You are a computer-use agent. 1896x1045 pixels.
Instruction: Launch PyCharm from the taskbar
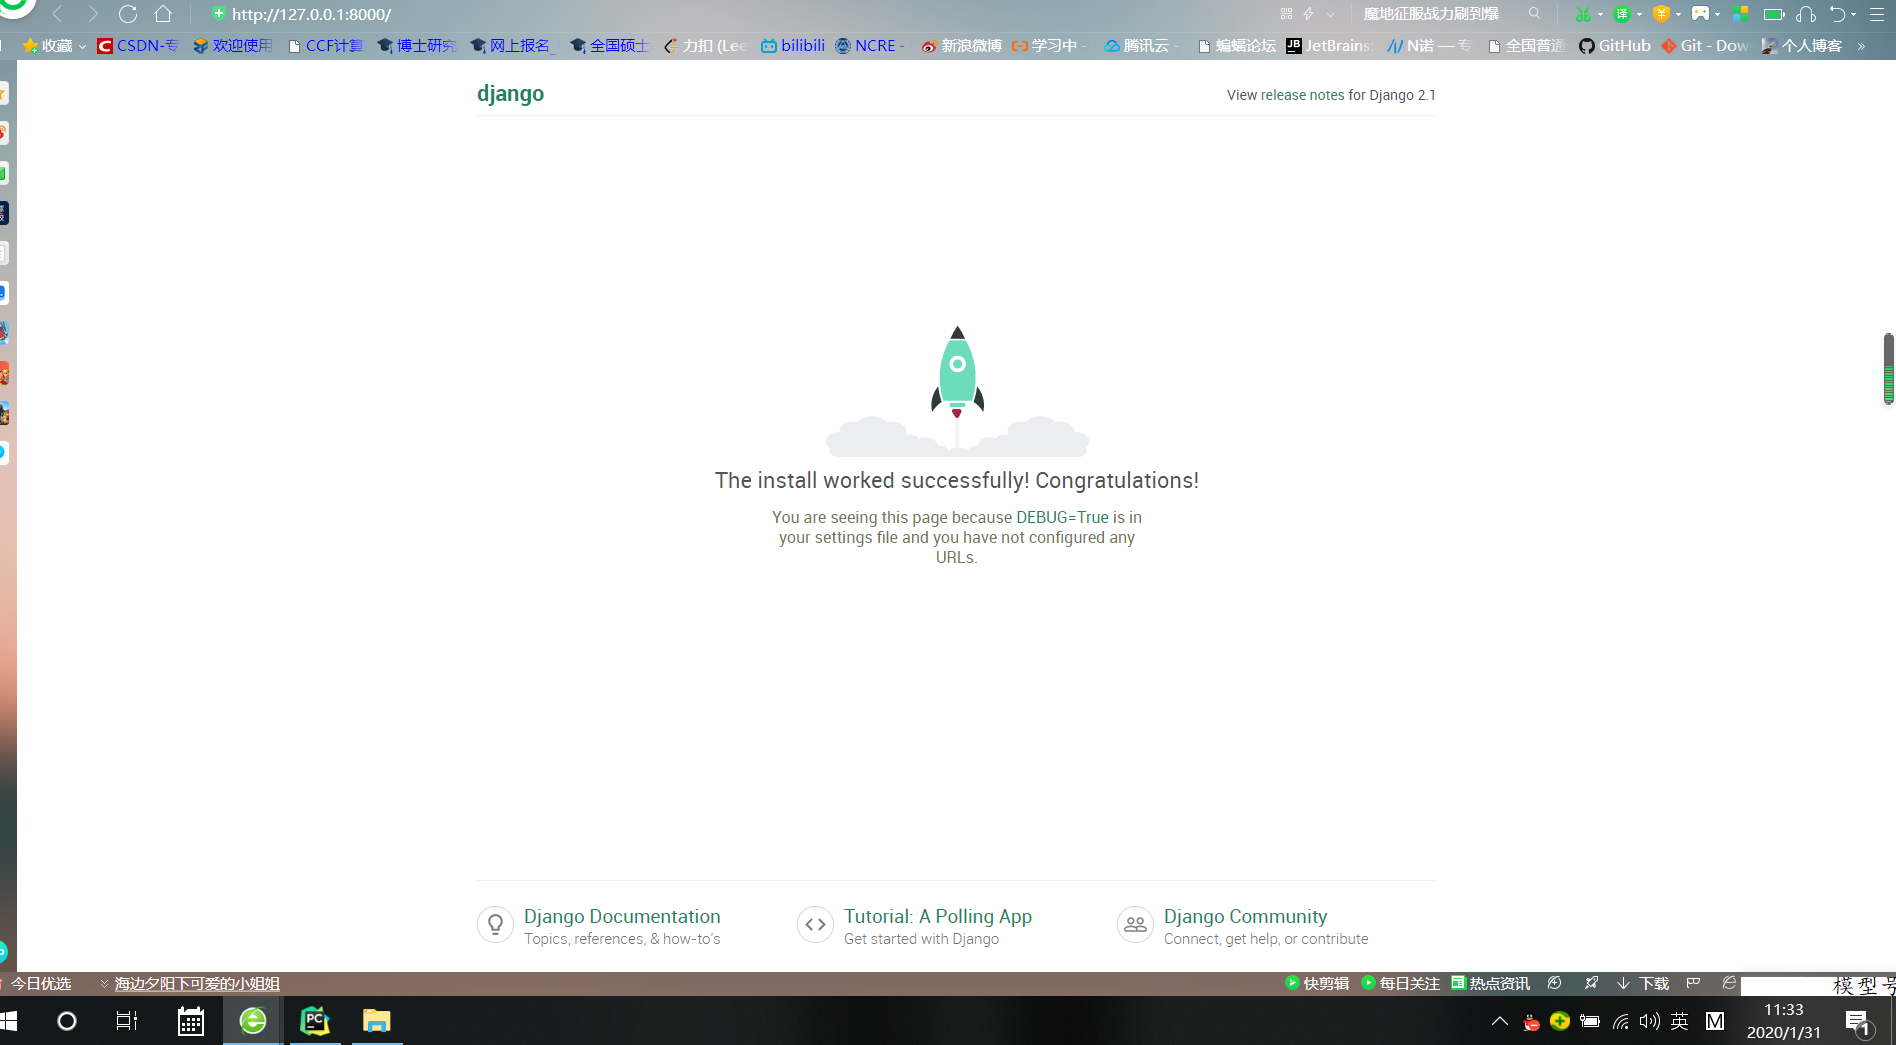click(314, 1021)
